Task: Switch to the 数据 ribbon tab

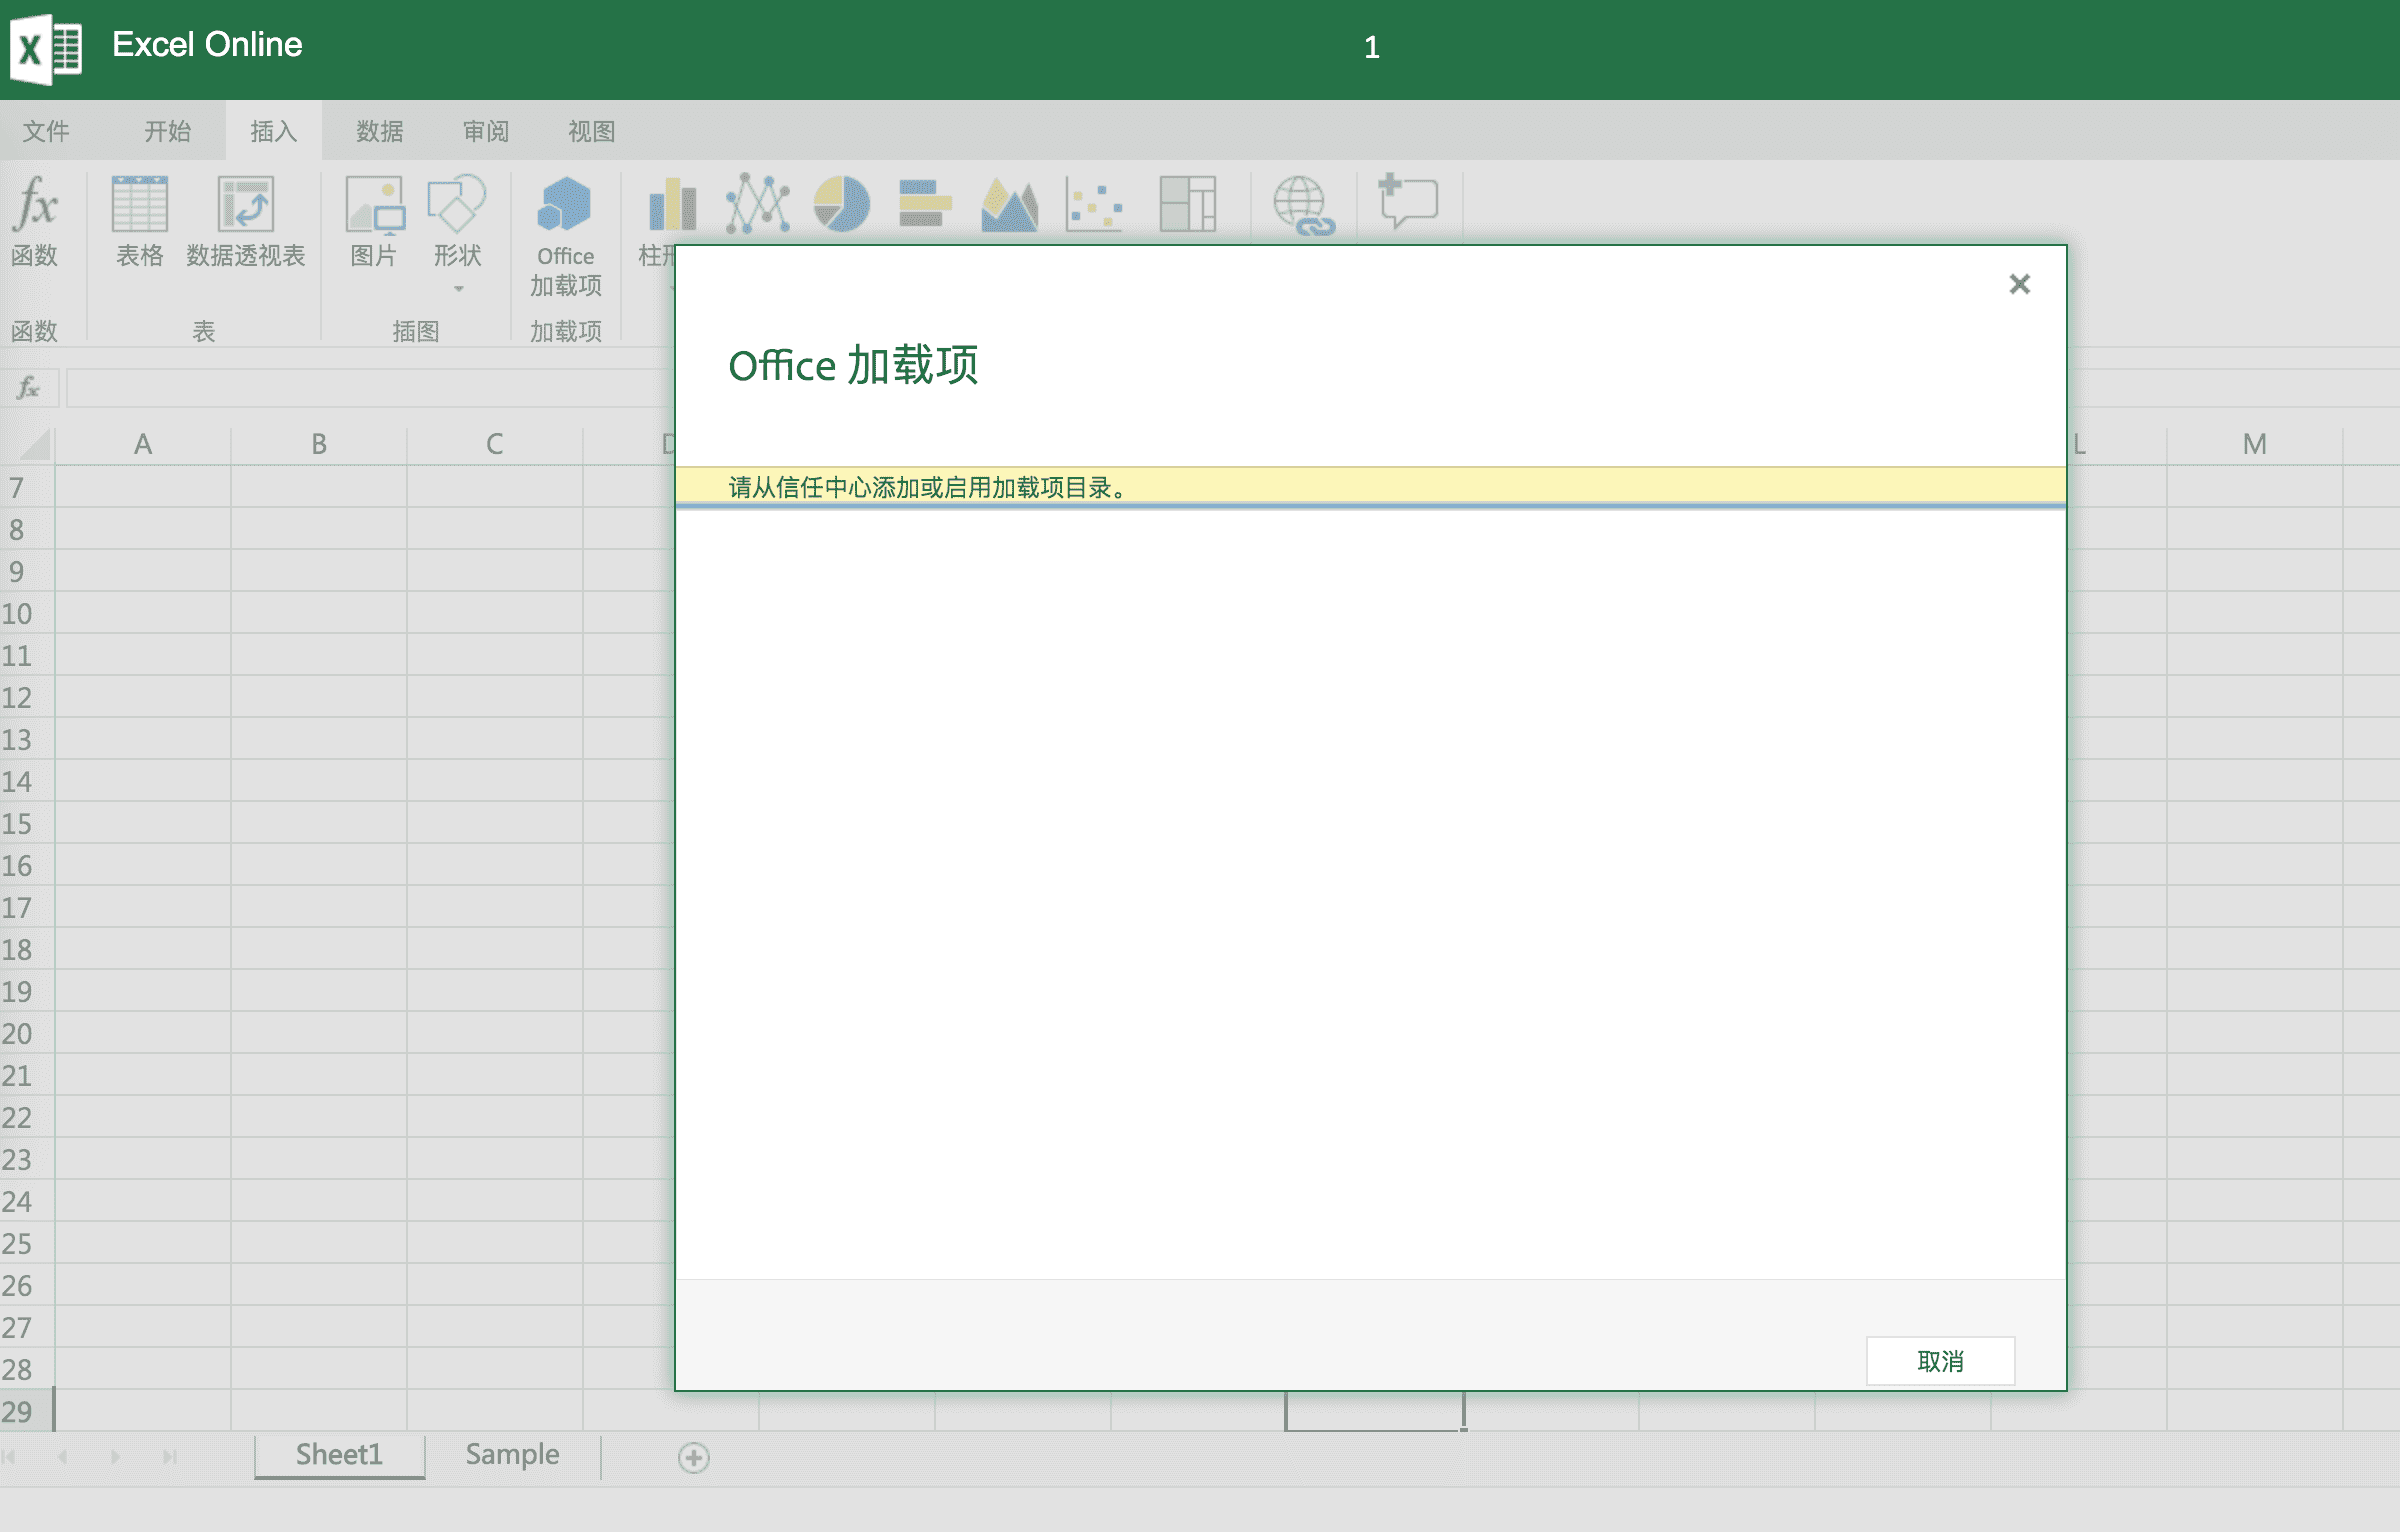Action: pyautogui.click(x=379, y=131)
